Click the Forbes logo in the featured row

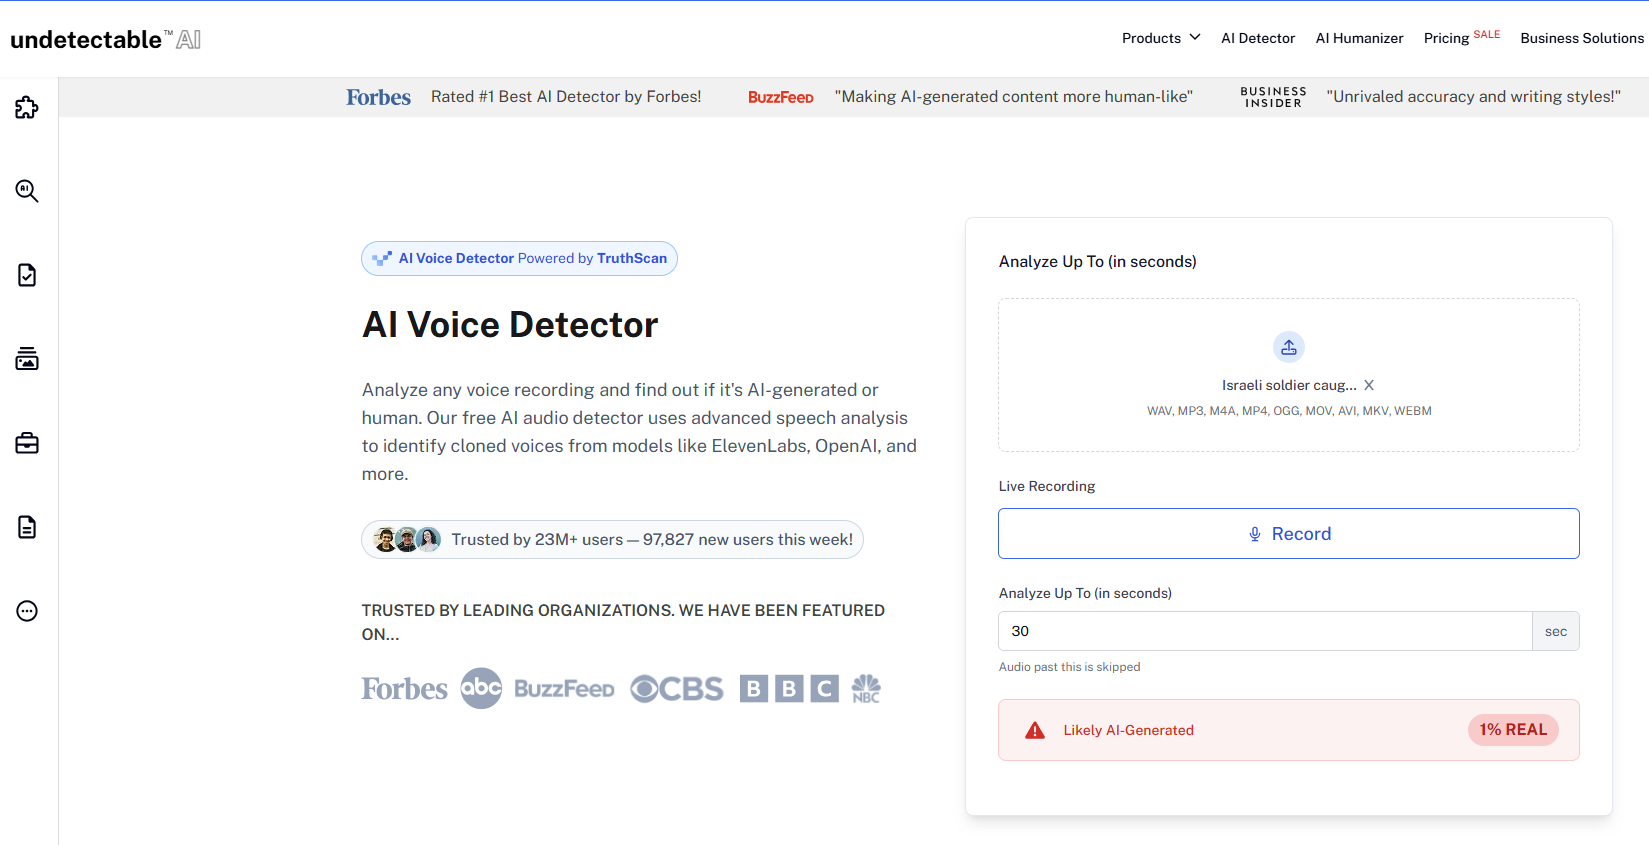click(405, 689)
